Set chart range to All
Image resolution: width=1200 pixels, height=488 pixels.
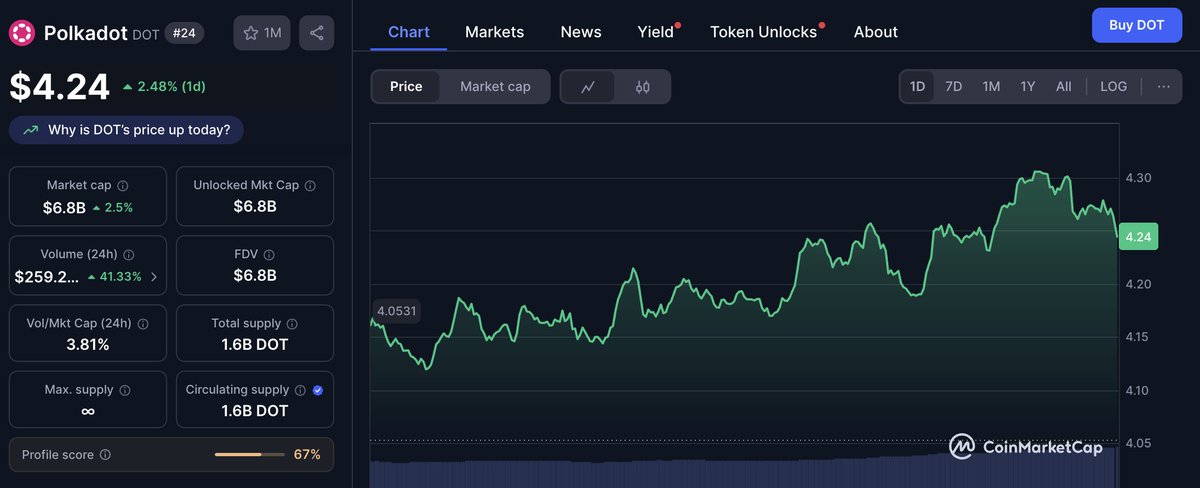point(1064,87)
